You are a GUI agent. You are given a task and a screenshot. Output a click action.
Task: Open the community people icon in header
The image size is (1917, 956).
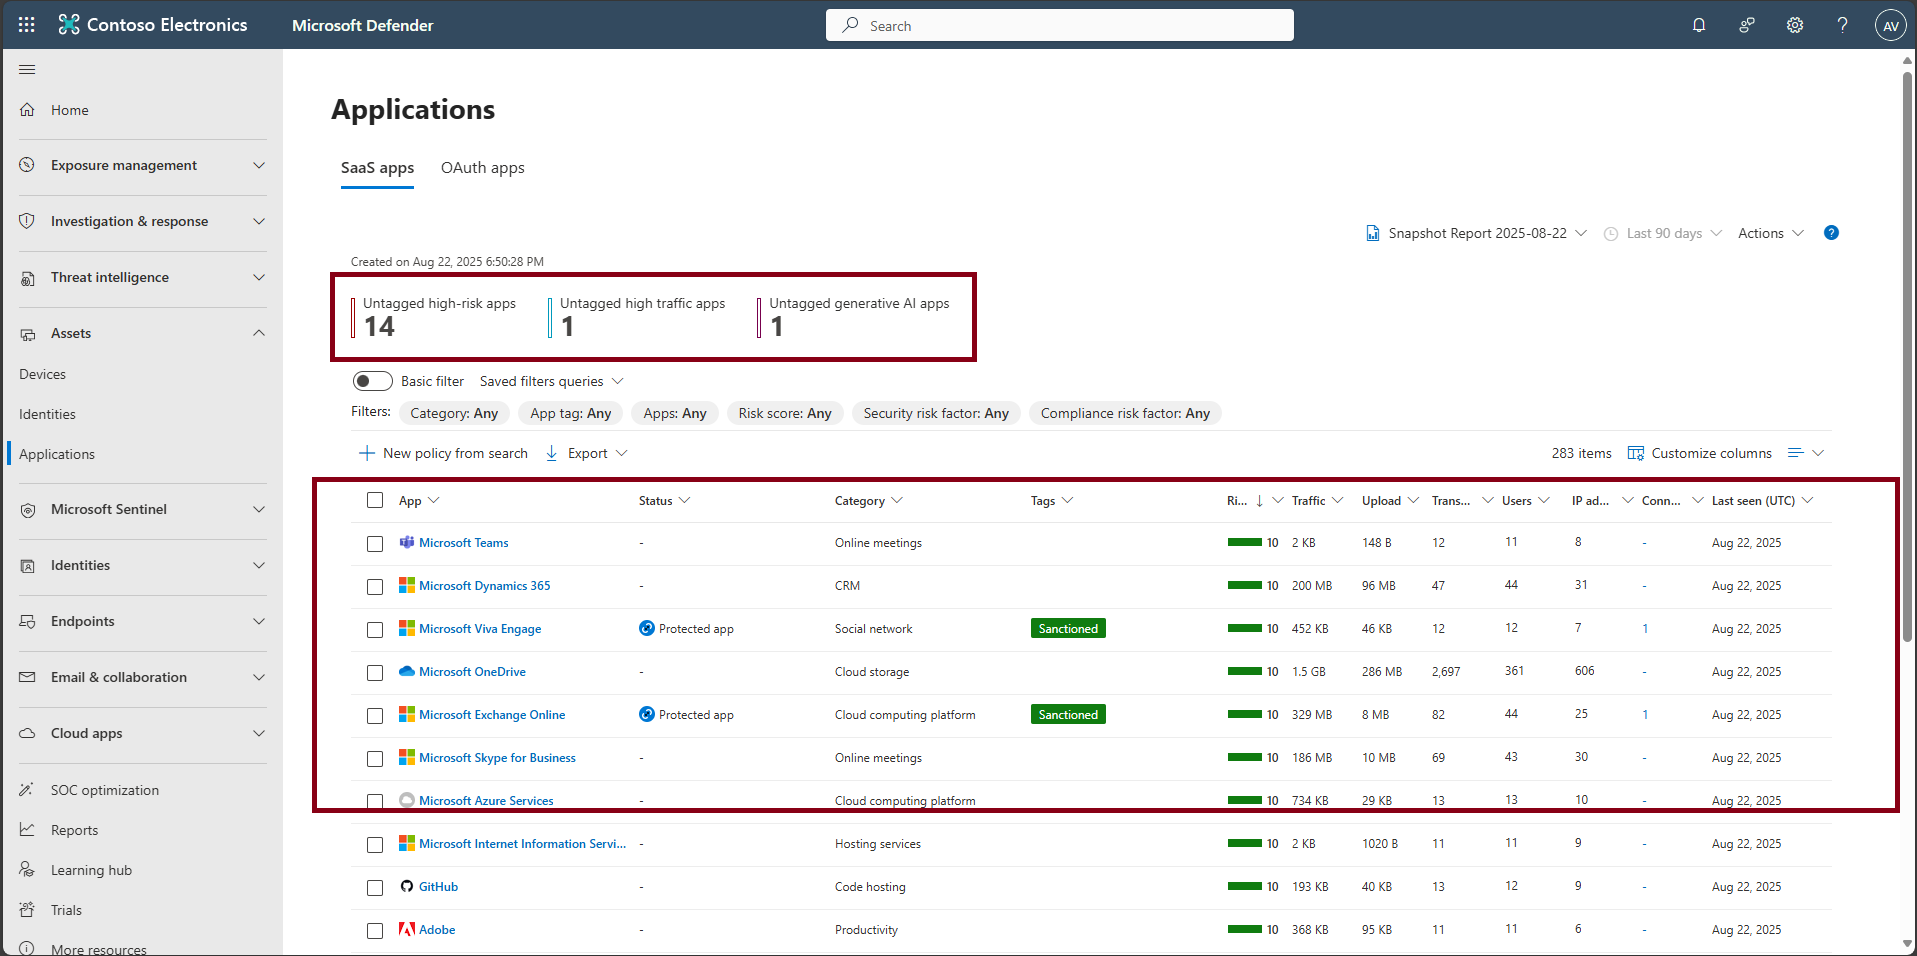tap(1747, 25)
